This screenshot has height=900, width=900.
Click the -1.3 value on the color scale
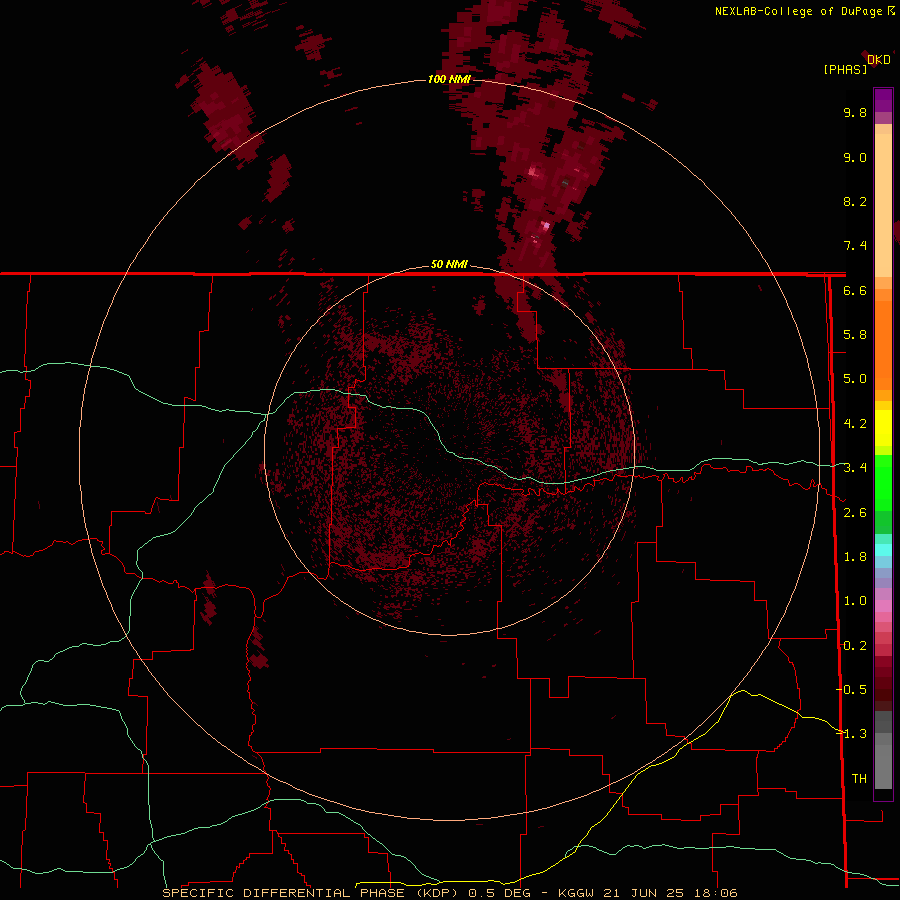(x=852, y=734)
